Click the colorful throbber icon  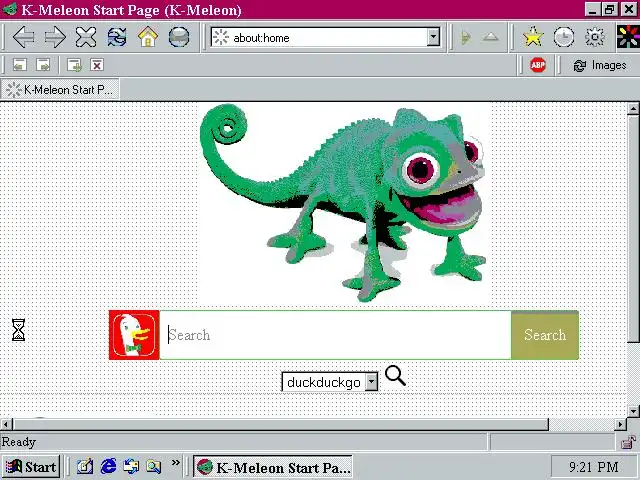pos(628,37)
